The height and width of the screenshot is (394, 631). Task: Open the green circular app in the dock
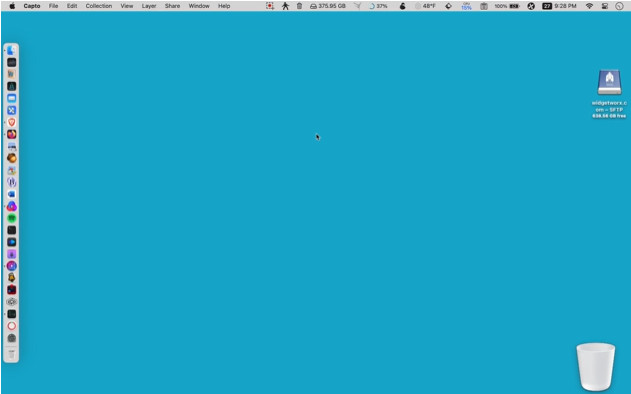(x=12, y=218)
